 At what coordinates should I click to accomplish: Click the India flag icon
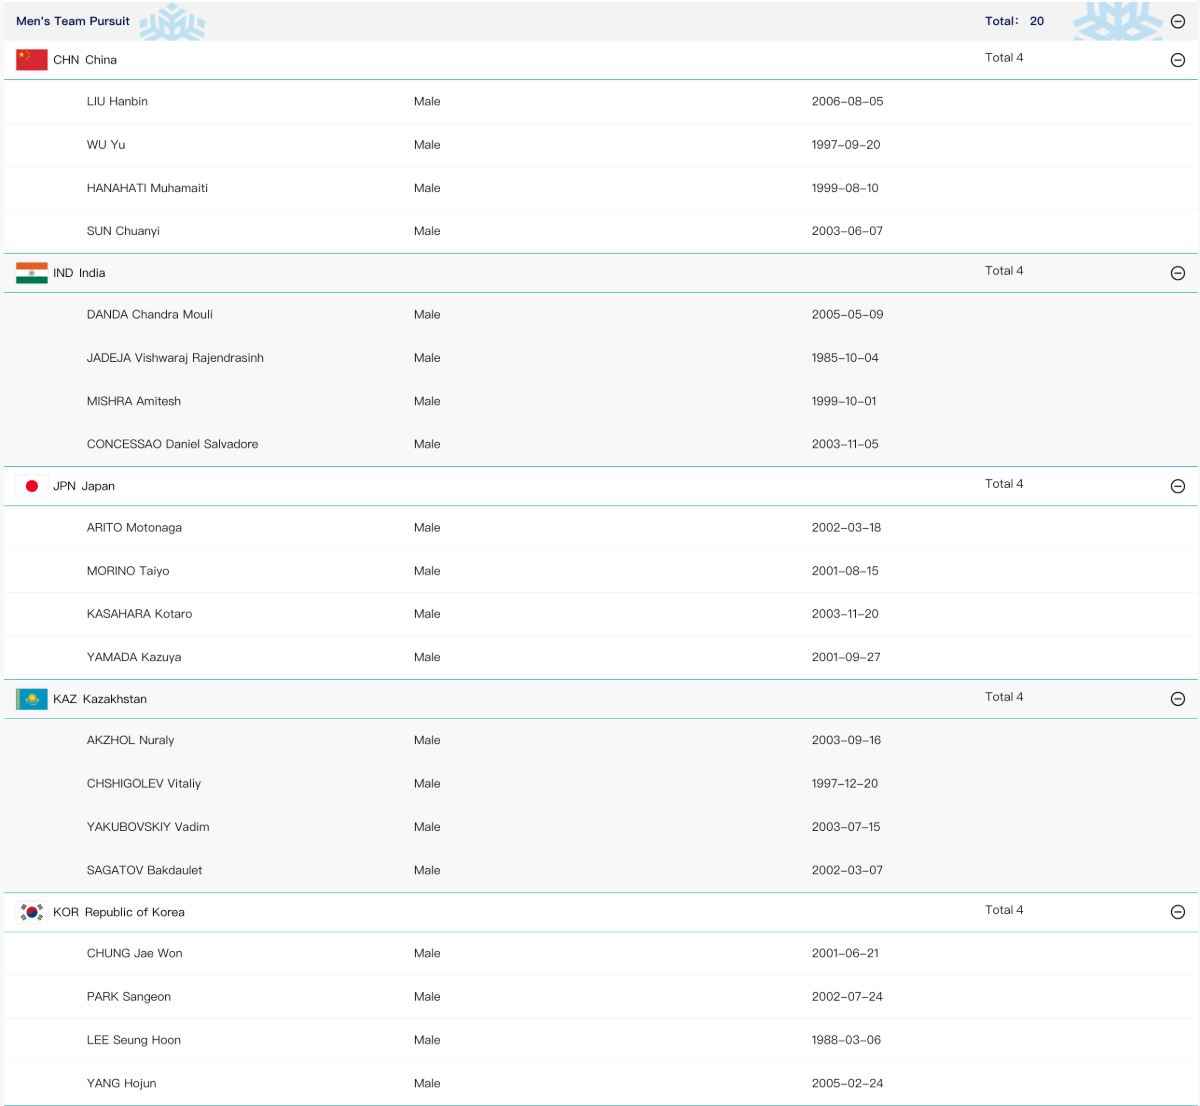click(x=32, y=273)
